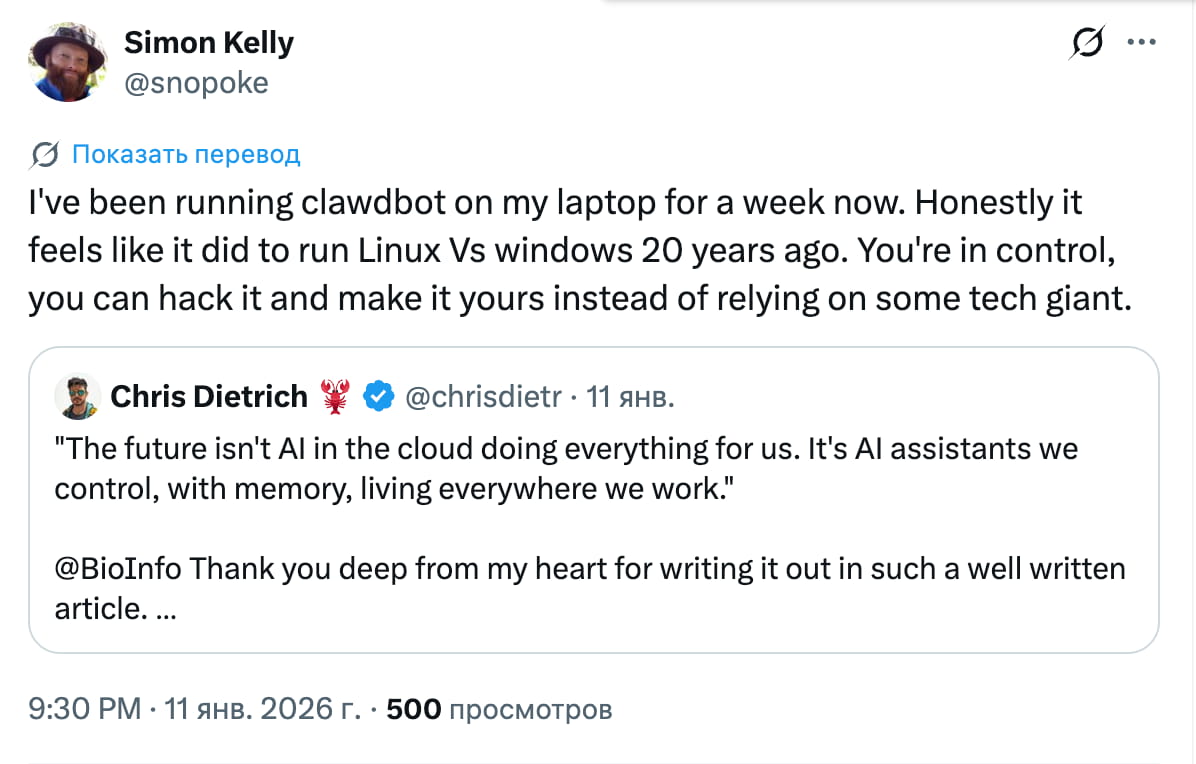Click the lobster emoji in Chris Dietrich's name
1196x764 pixels.
point(334,395)
